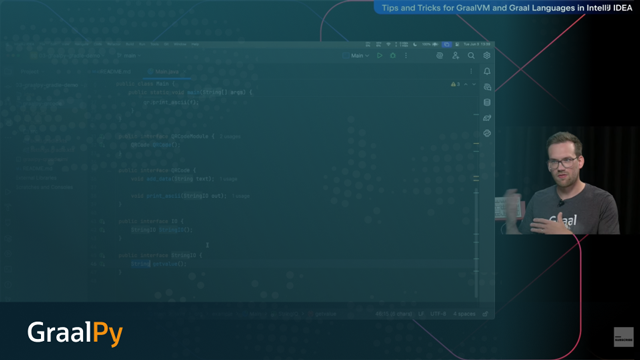
Task: Click the gutter implementation icon beside QRCodeModule
Action: [102, 136]
